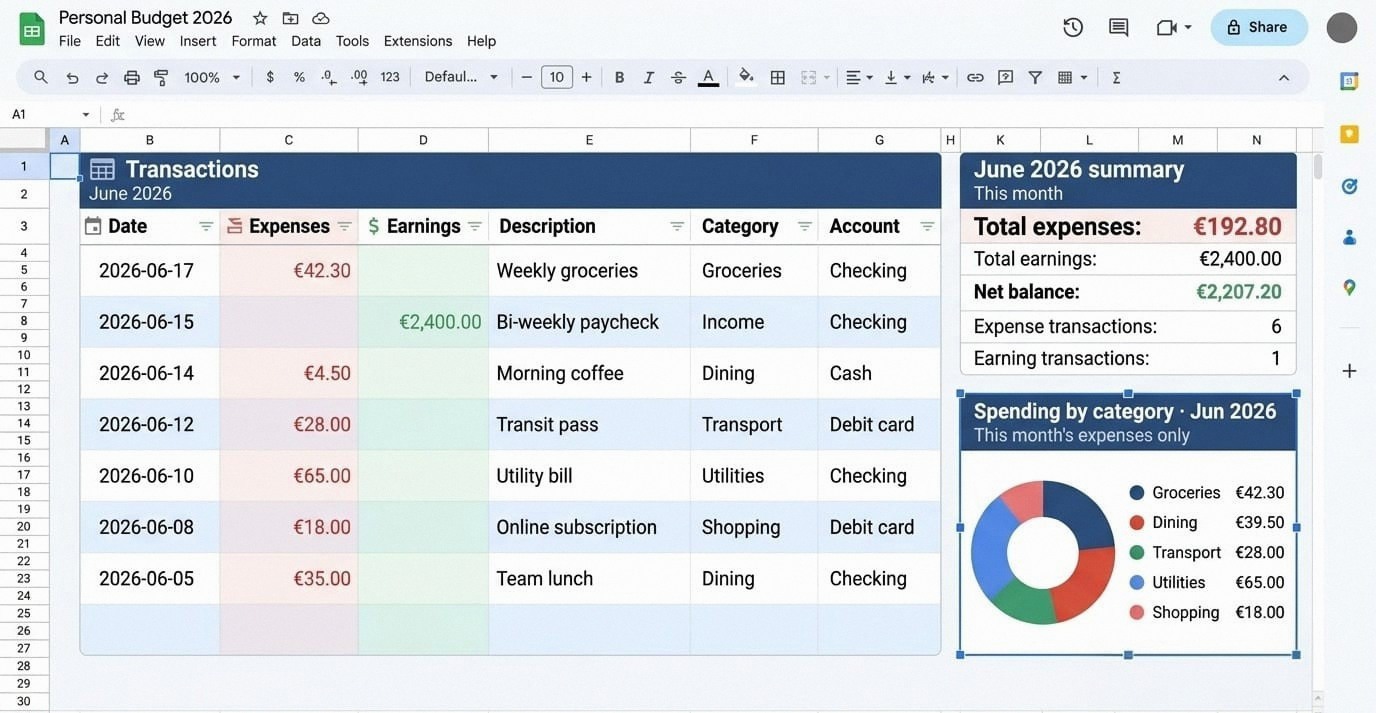Open the Earnings column filter

tap(475, 227)
